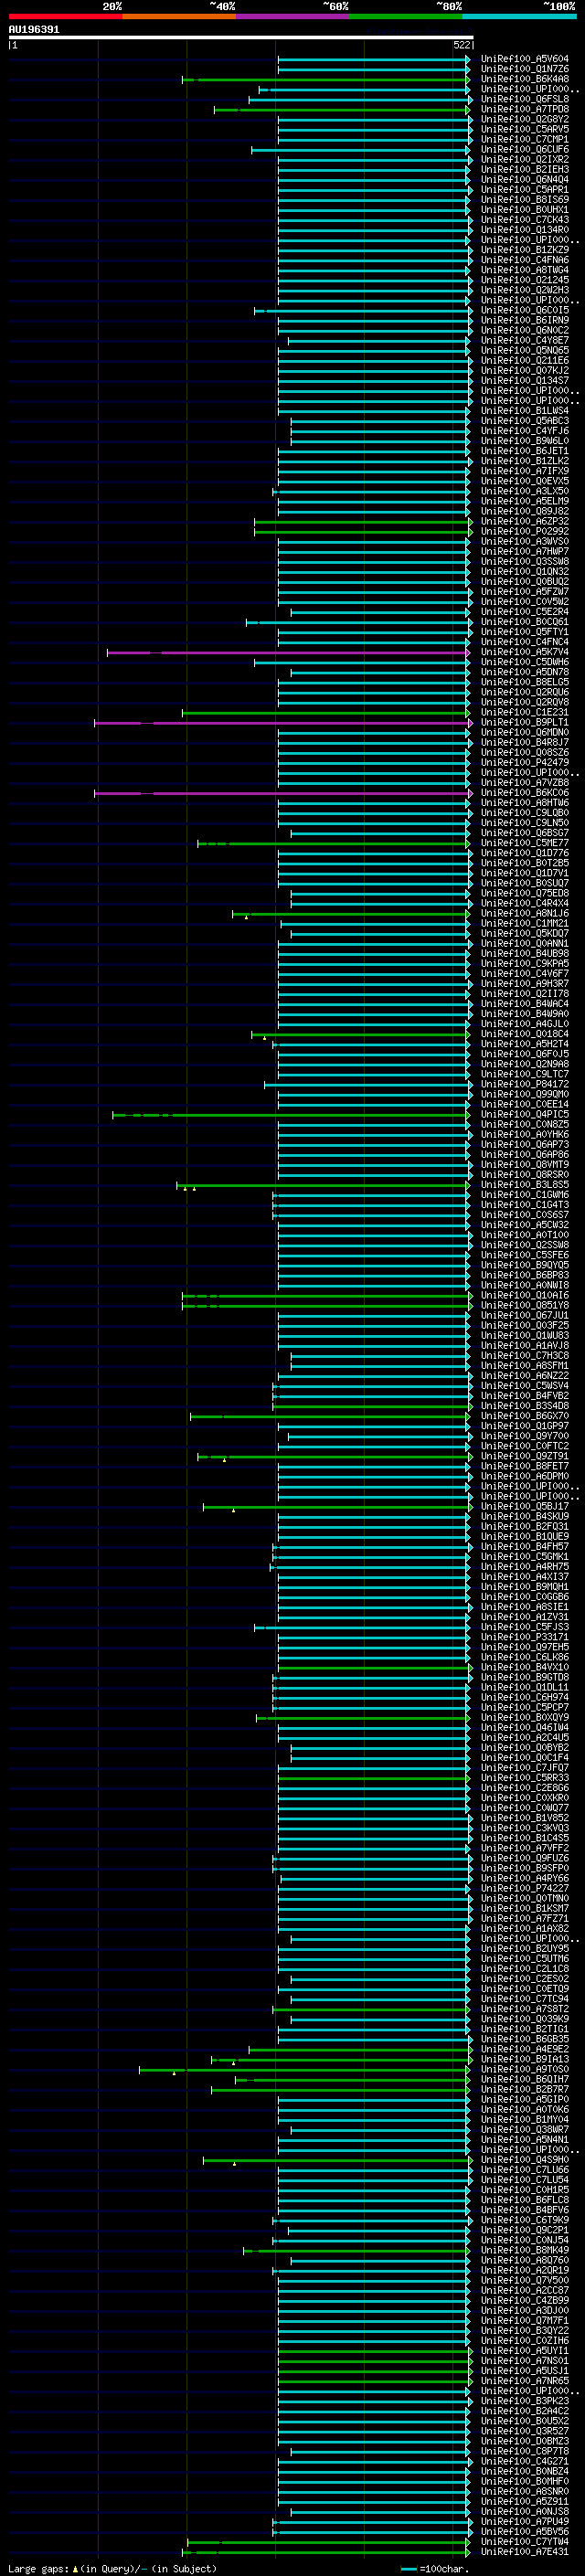
Task: Select hit label UniRef100_D0BMZ3
Action: [x=524, y=2441]
